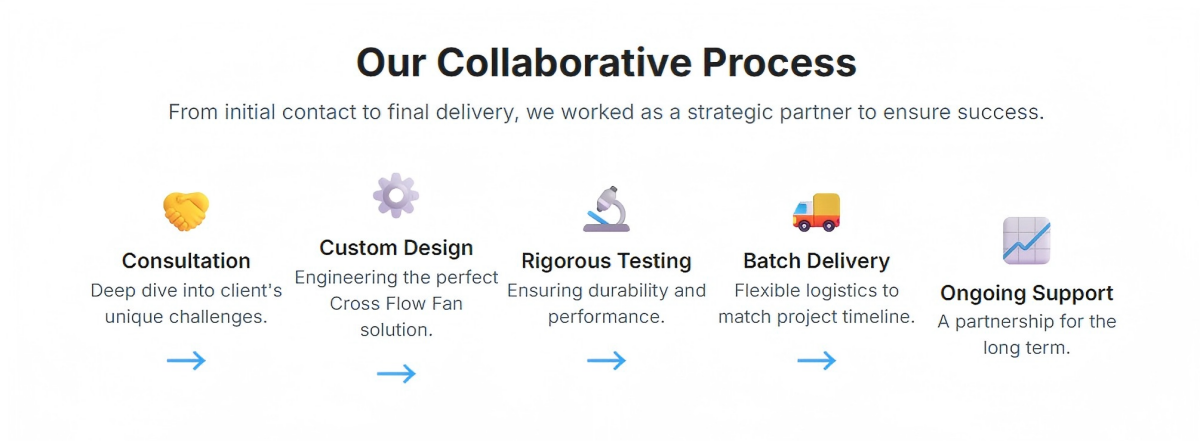Click the arrow under Custom Design step

(x=396, y=374)
